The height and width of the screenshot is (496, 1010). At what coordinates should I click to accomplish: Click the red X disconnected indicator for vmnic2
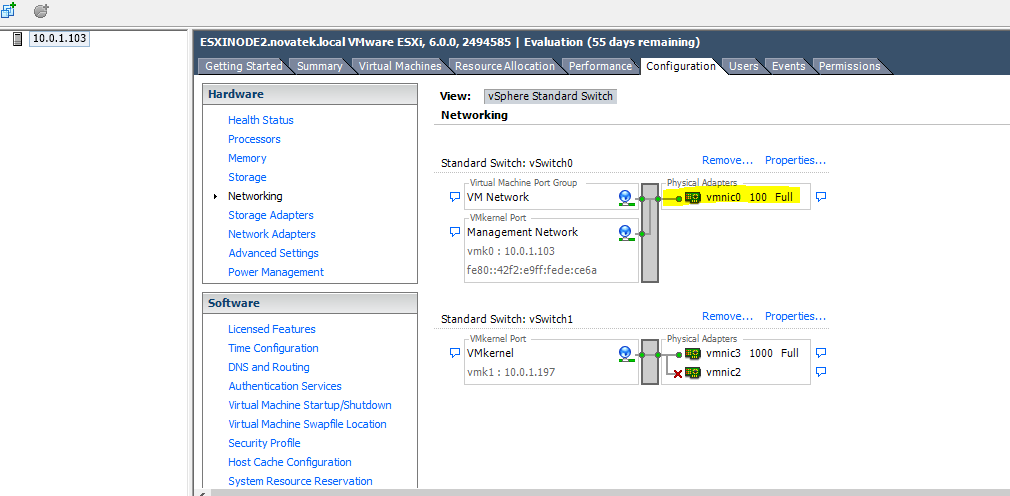click(678, 374)
